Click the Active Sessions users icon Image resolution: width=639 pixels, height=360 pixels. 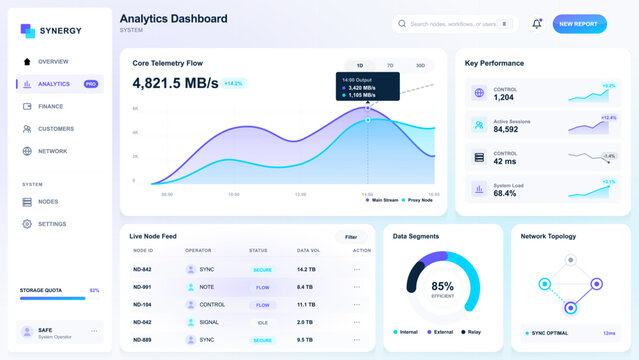[479, 125]
